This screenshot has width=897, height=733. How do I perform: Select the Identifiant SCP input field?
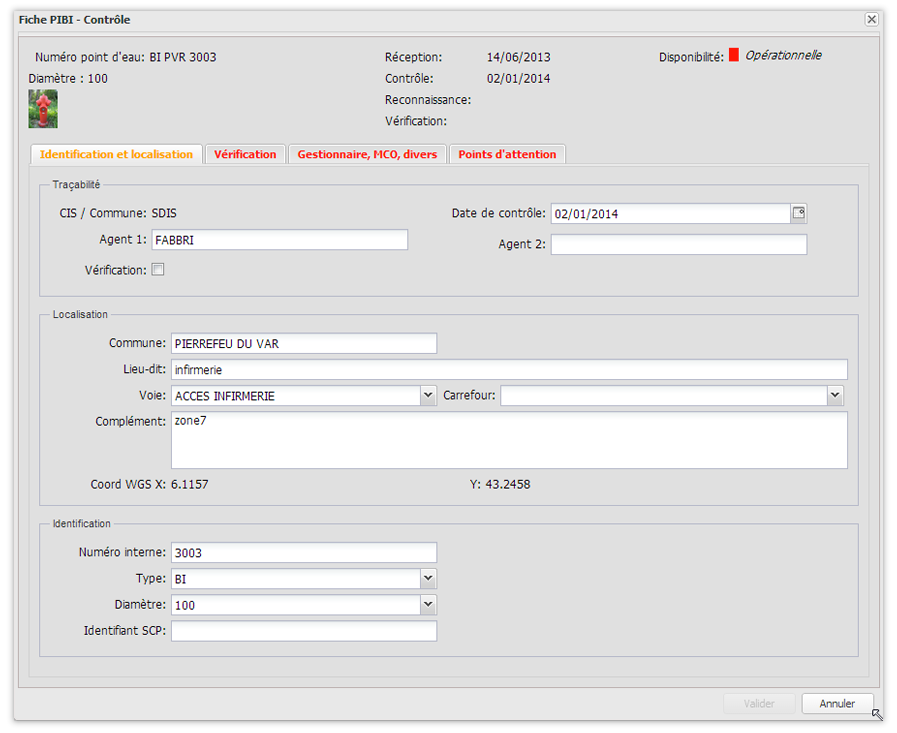tap(304, 631)
